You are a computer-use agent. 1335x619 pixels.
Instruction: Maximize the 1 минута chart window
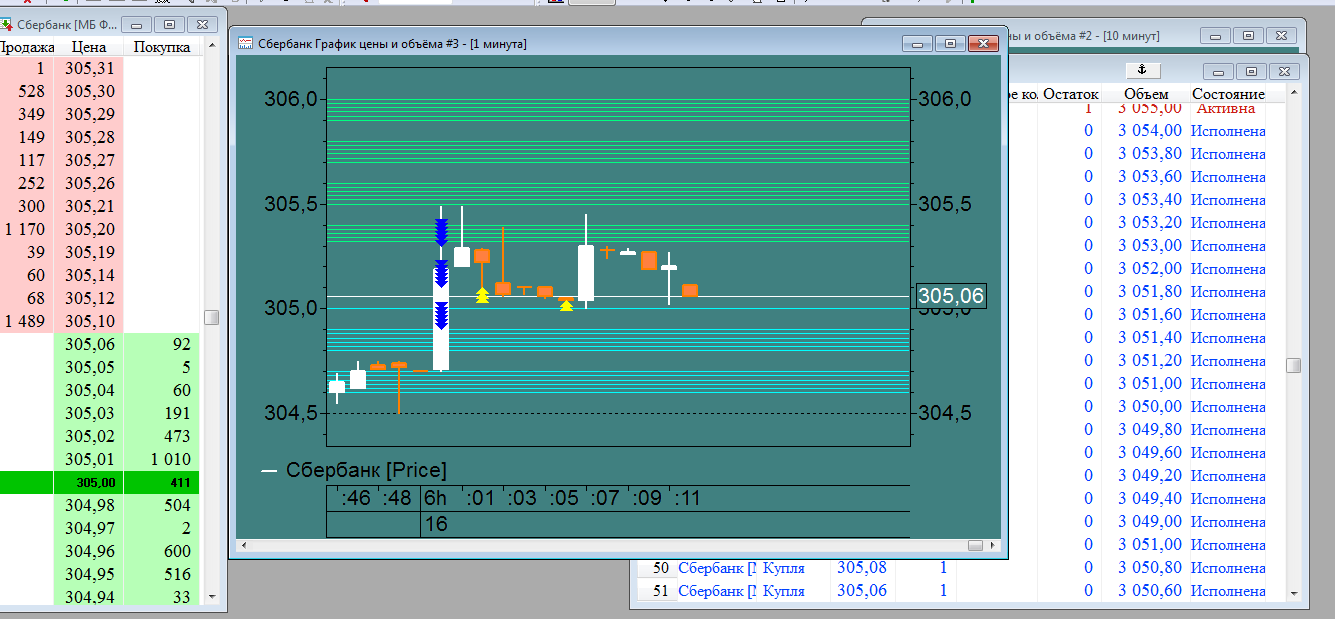pyautogui.click(x=950, y=44)
